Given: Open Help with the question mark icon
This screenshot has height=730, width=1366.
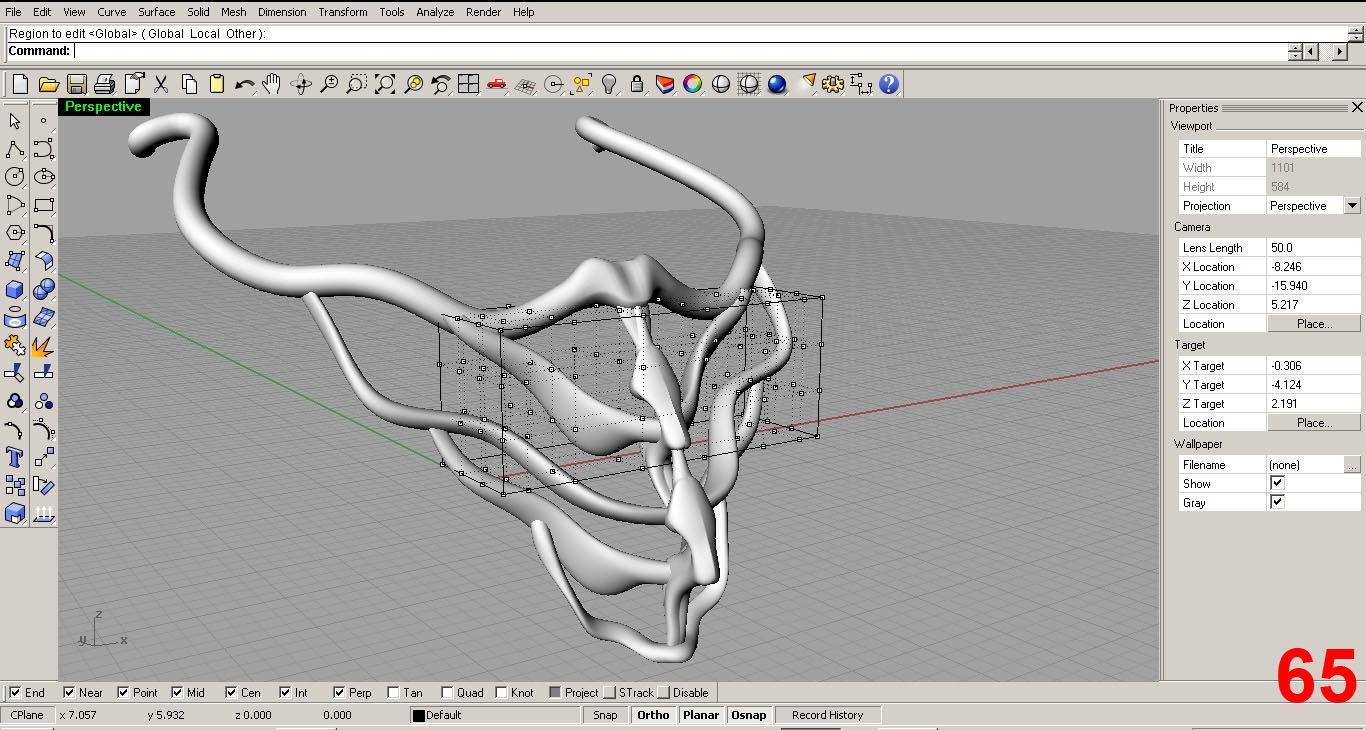Looking at the screenshot, I should coord(889,84).
